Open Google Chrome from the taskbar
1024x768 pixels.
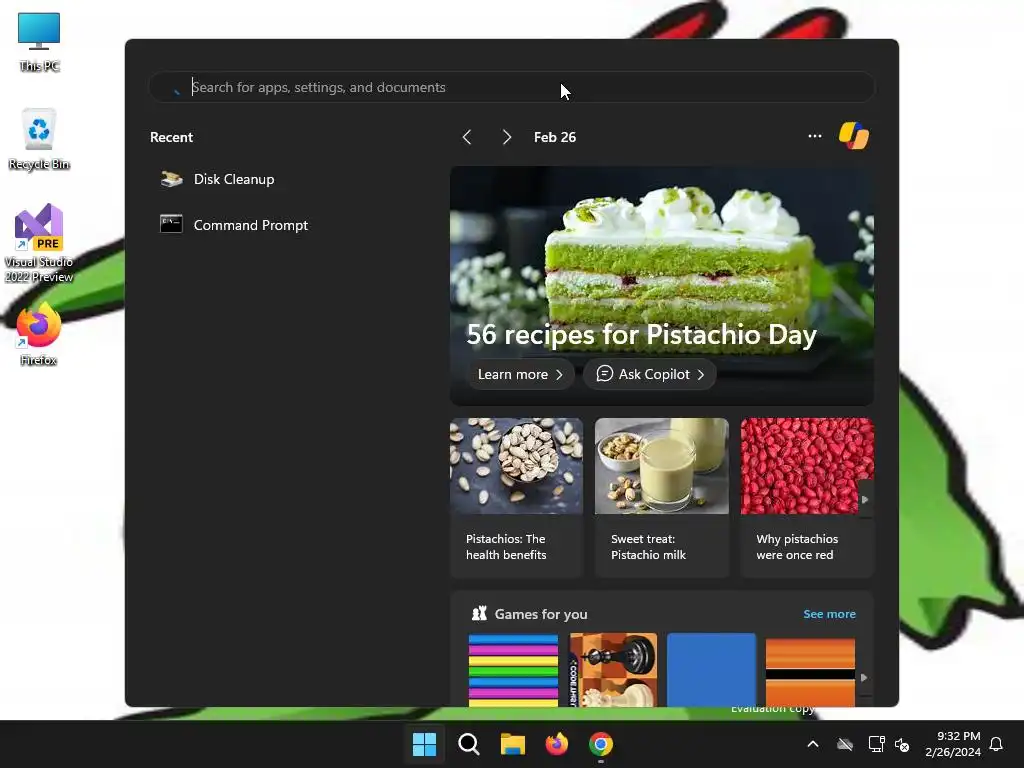pos(601,744)
